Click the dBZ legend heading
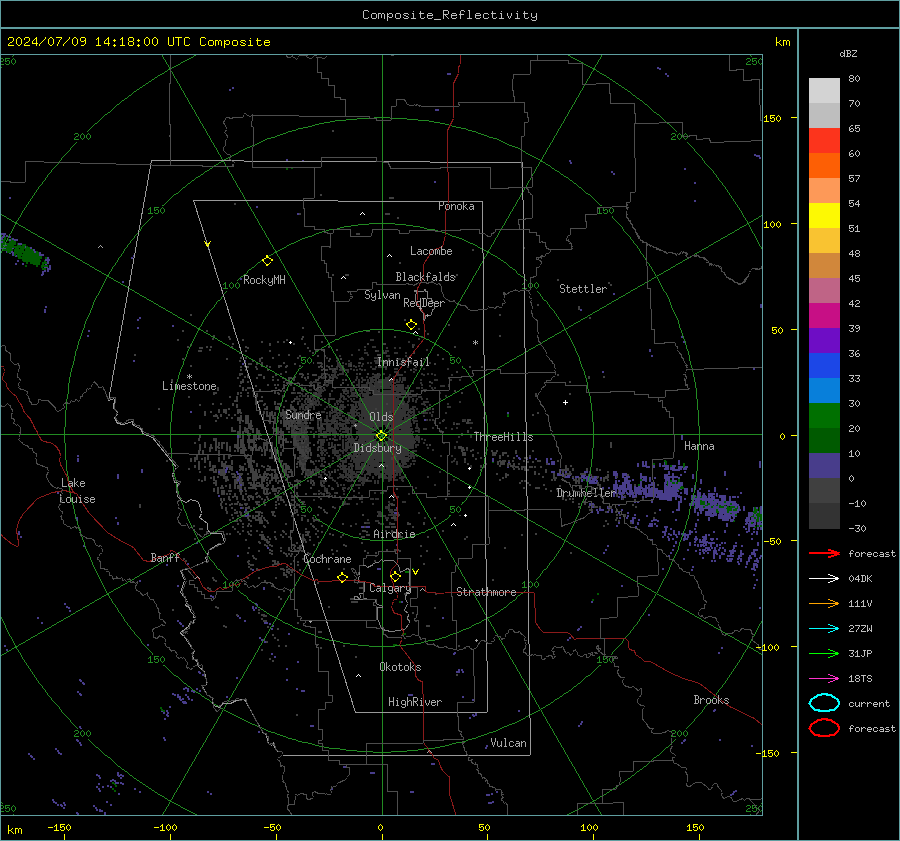 coord(848,53)
